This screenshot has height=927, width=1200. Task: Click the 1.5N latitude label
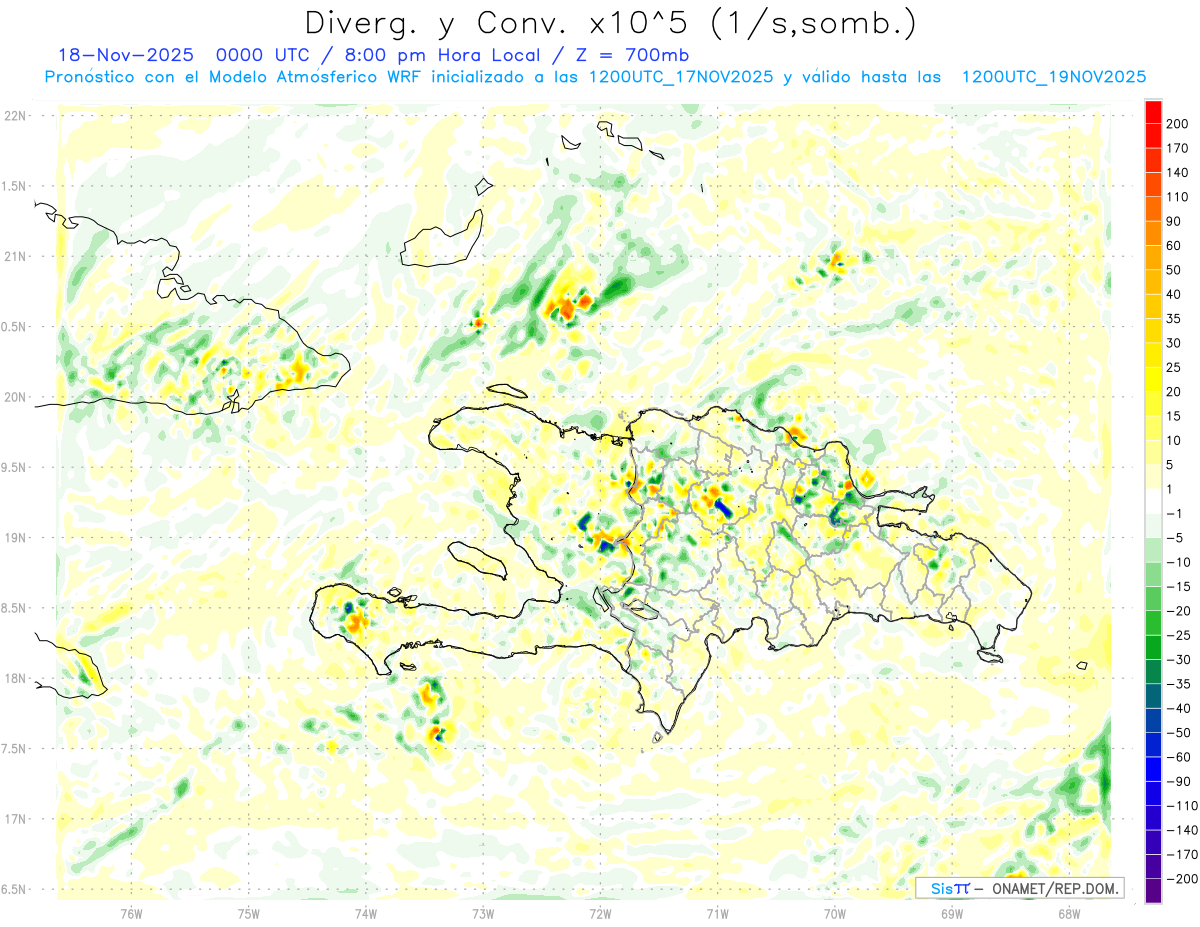(x=14, y=186)
